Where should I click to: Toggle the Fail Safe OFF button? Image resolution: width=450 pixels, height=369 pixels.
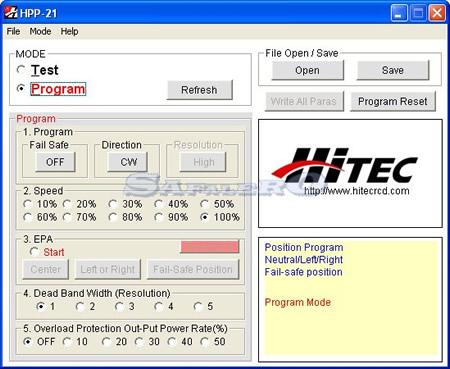(55, 162)
